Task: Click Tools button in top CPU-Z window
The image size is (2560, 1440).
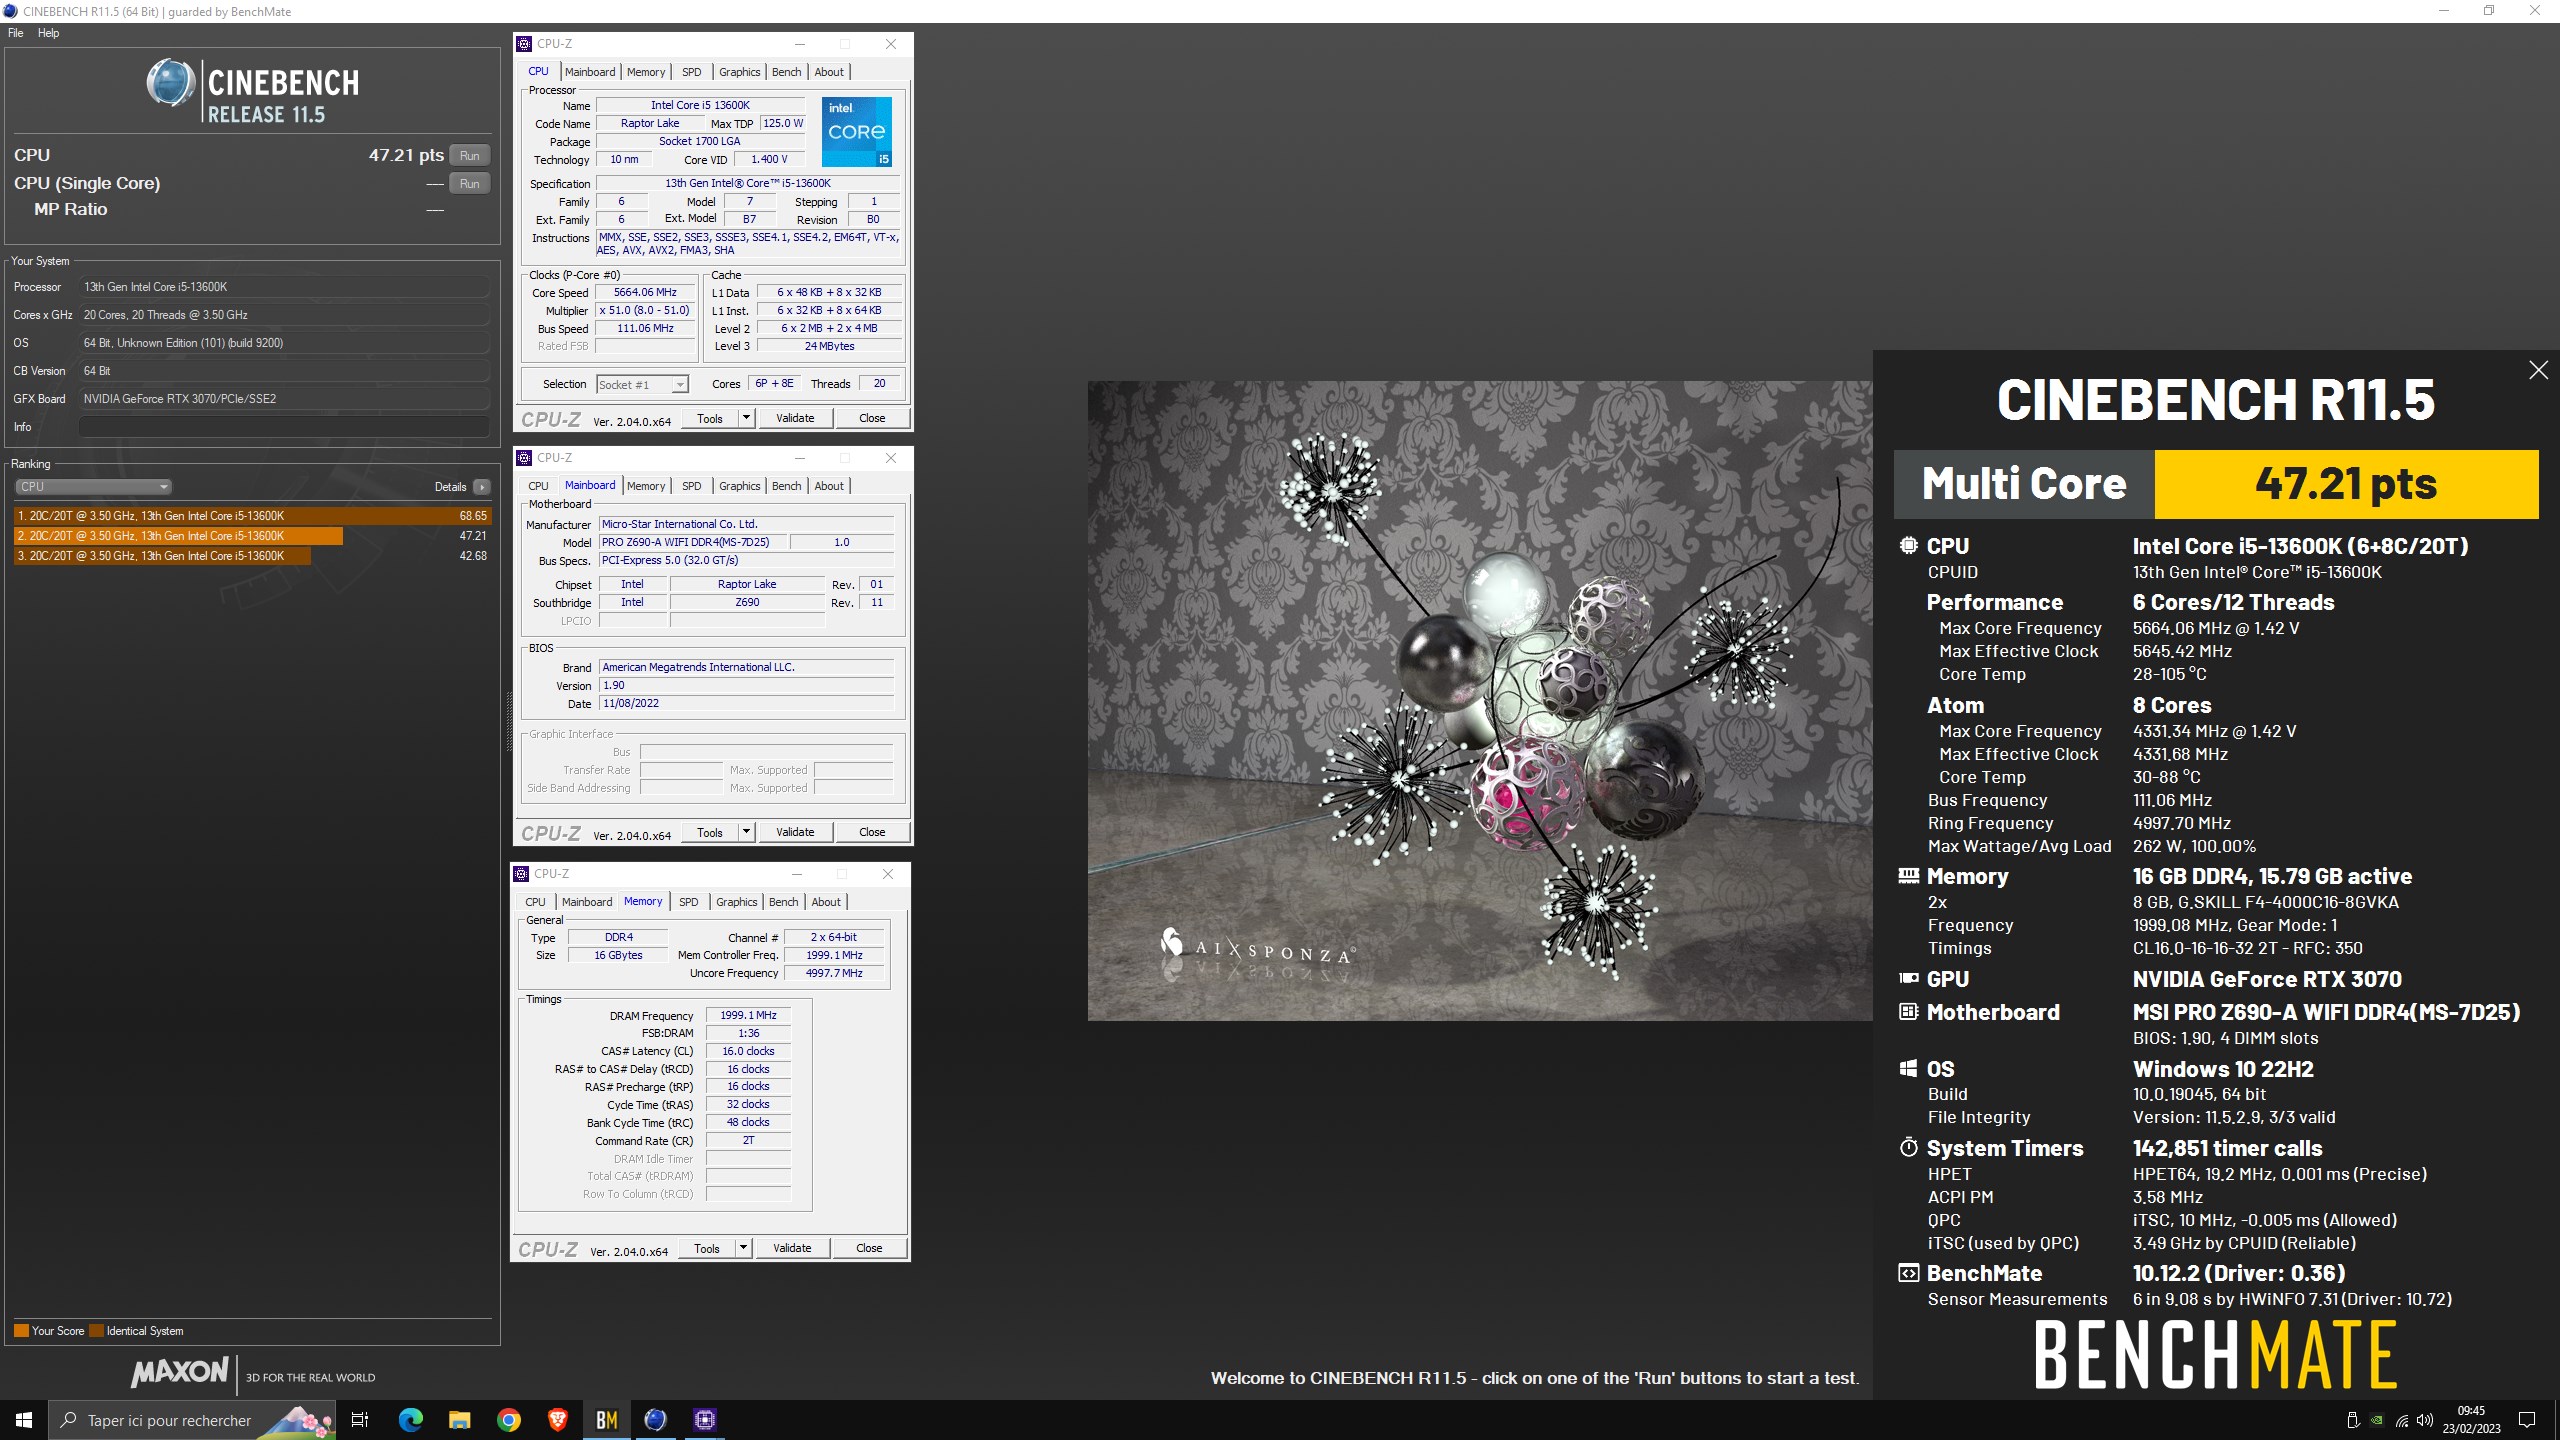Action: click(x=710, y=418)
